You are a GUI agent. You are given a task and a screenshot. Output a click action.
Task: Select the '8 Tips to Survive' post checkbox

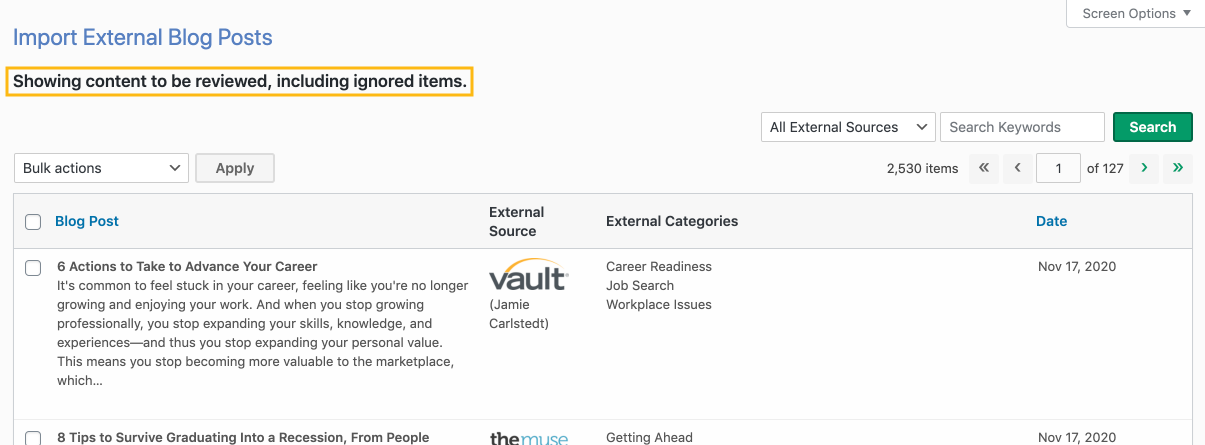[33, 438]
